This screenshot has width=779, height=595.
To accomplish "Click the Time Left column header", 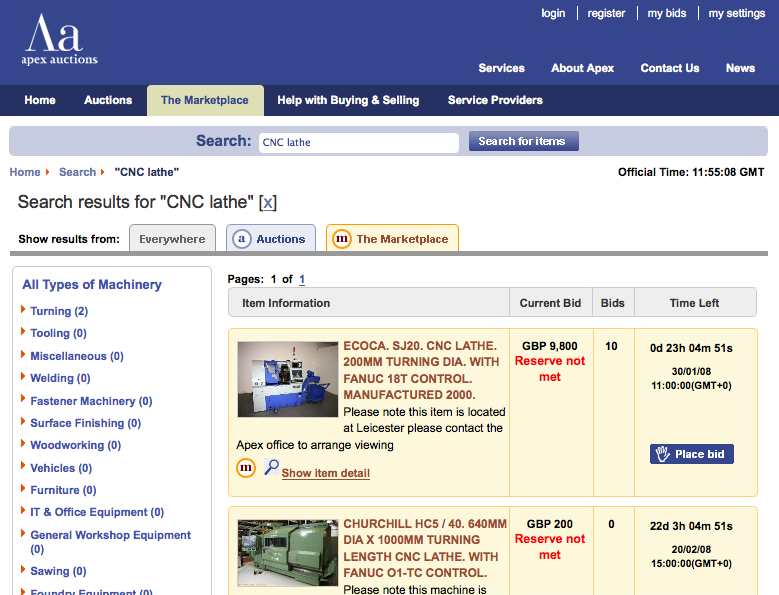I will click(x=694, y=303).
